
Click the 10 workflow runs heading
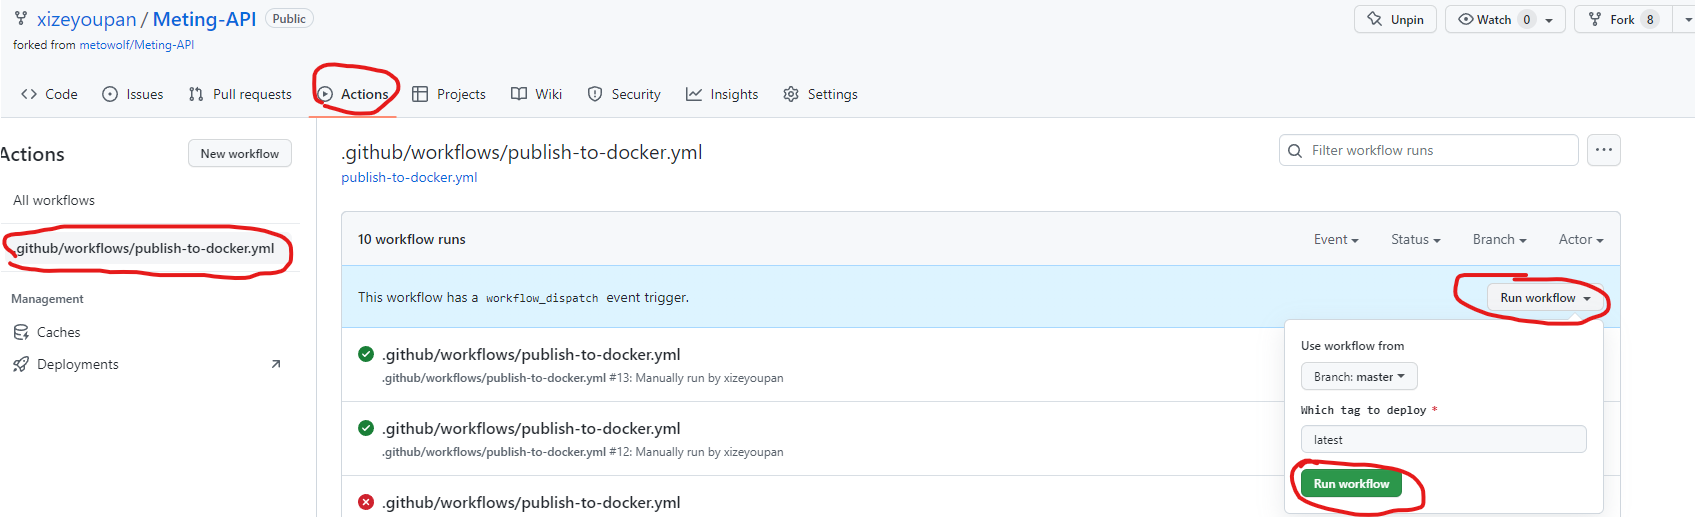(412, 239)
